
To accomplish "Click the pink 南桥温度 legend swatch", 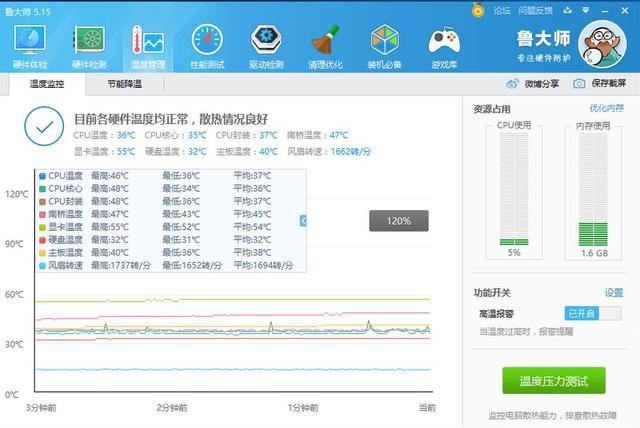I will coord(42,214).
